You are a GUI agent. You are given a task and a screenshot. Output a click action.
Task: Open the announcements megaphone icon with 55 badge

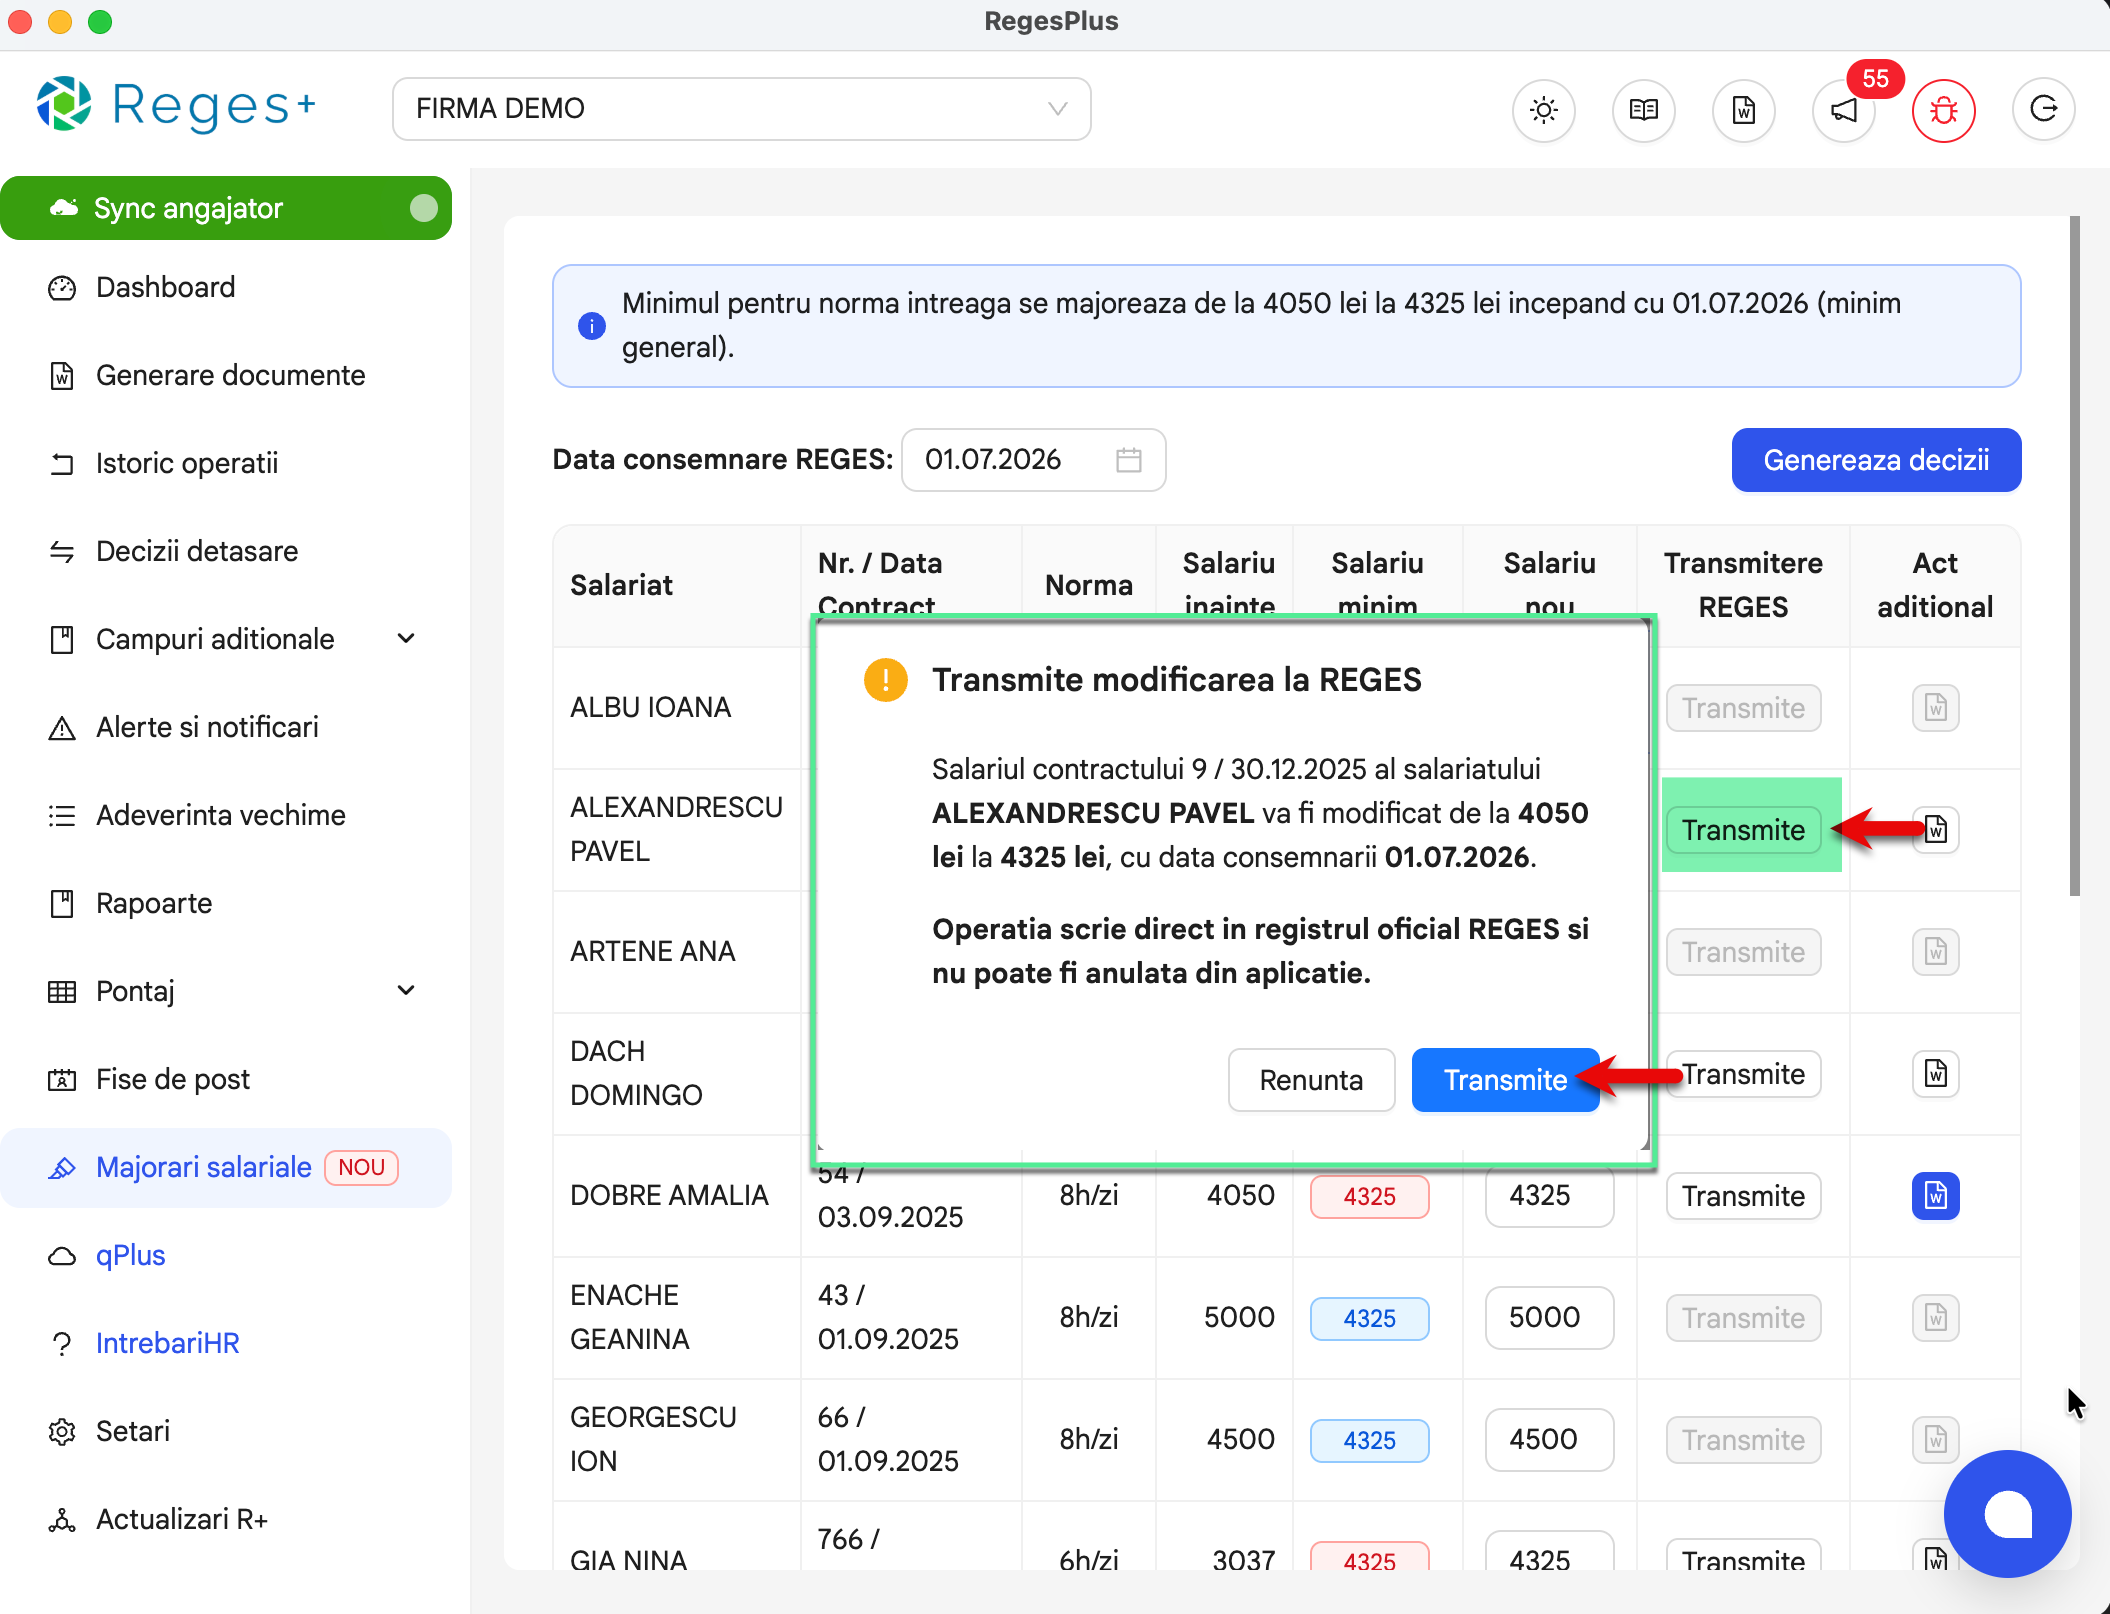click(x=1844, y=110)
